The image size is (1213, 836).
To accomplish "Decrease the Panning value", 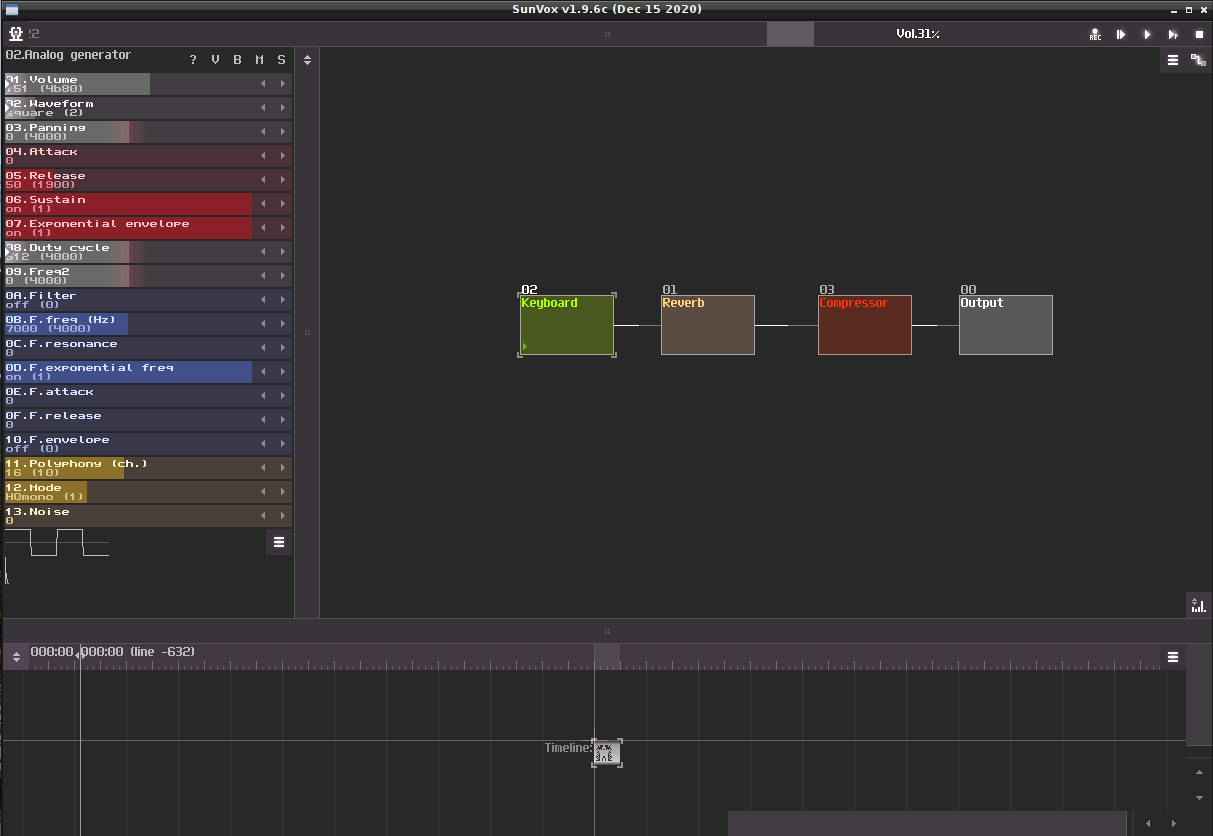I will coord(263,132).
